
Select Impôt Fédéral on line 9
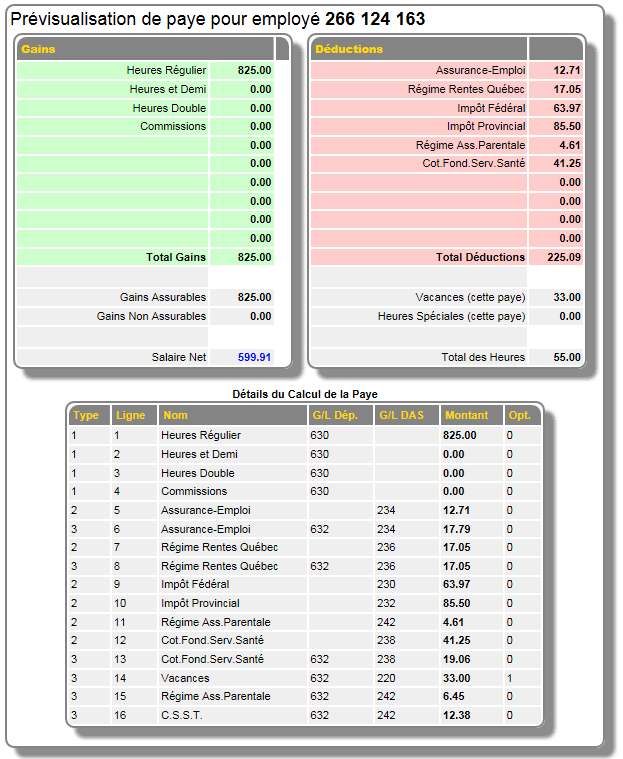click(x=195, y=584)
